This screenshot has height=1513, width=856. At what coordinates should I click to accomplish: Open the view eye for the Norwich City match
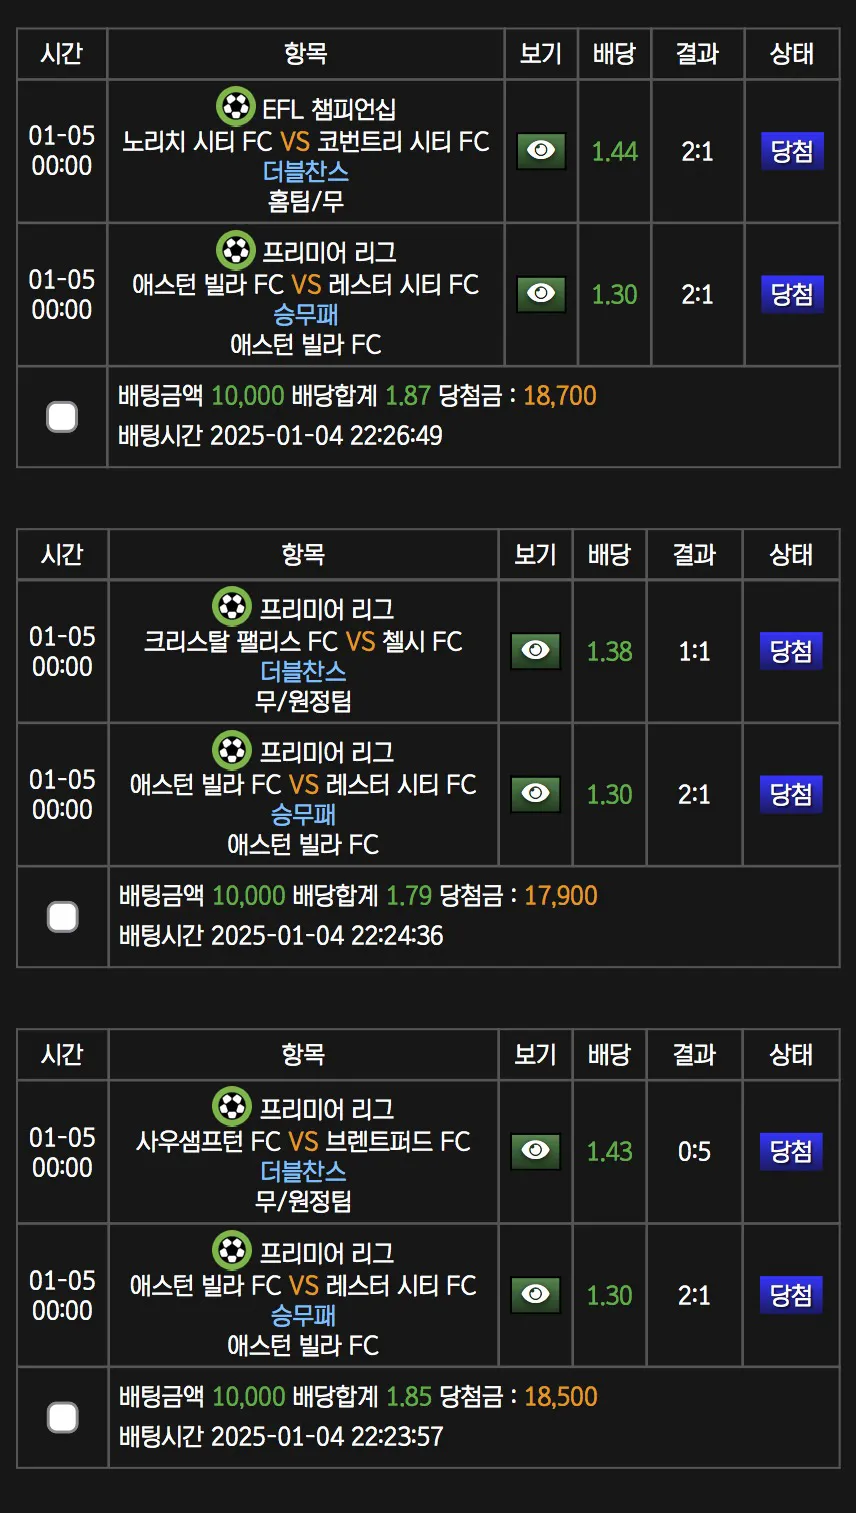point(541,151)
